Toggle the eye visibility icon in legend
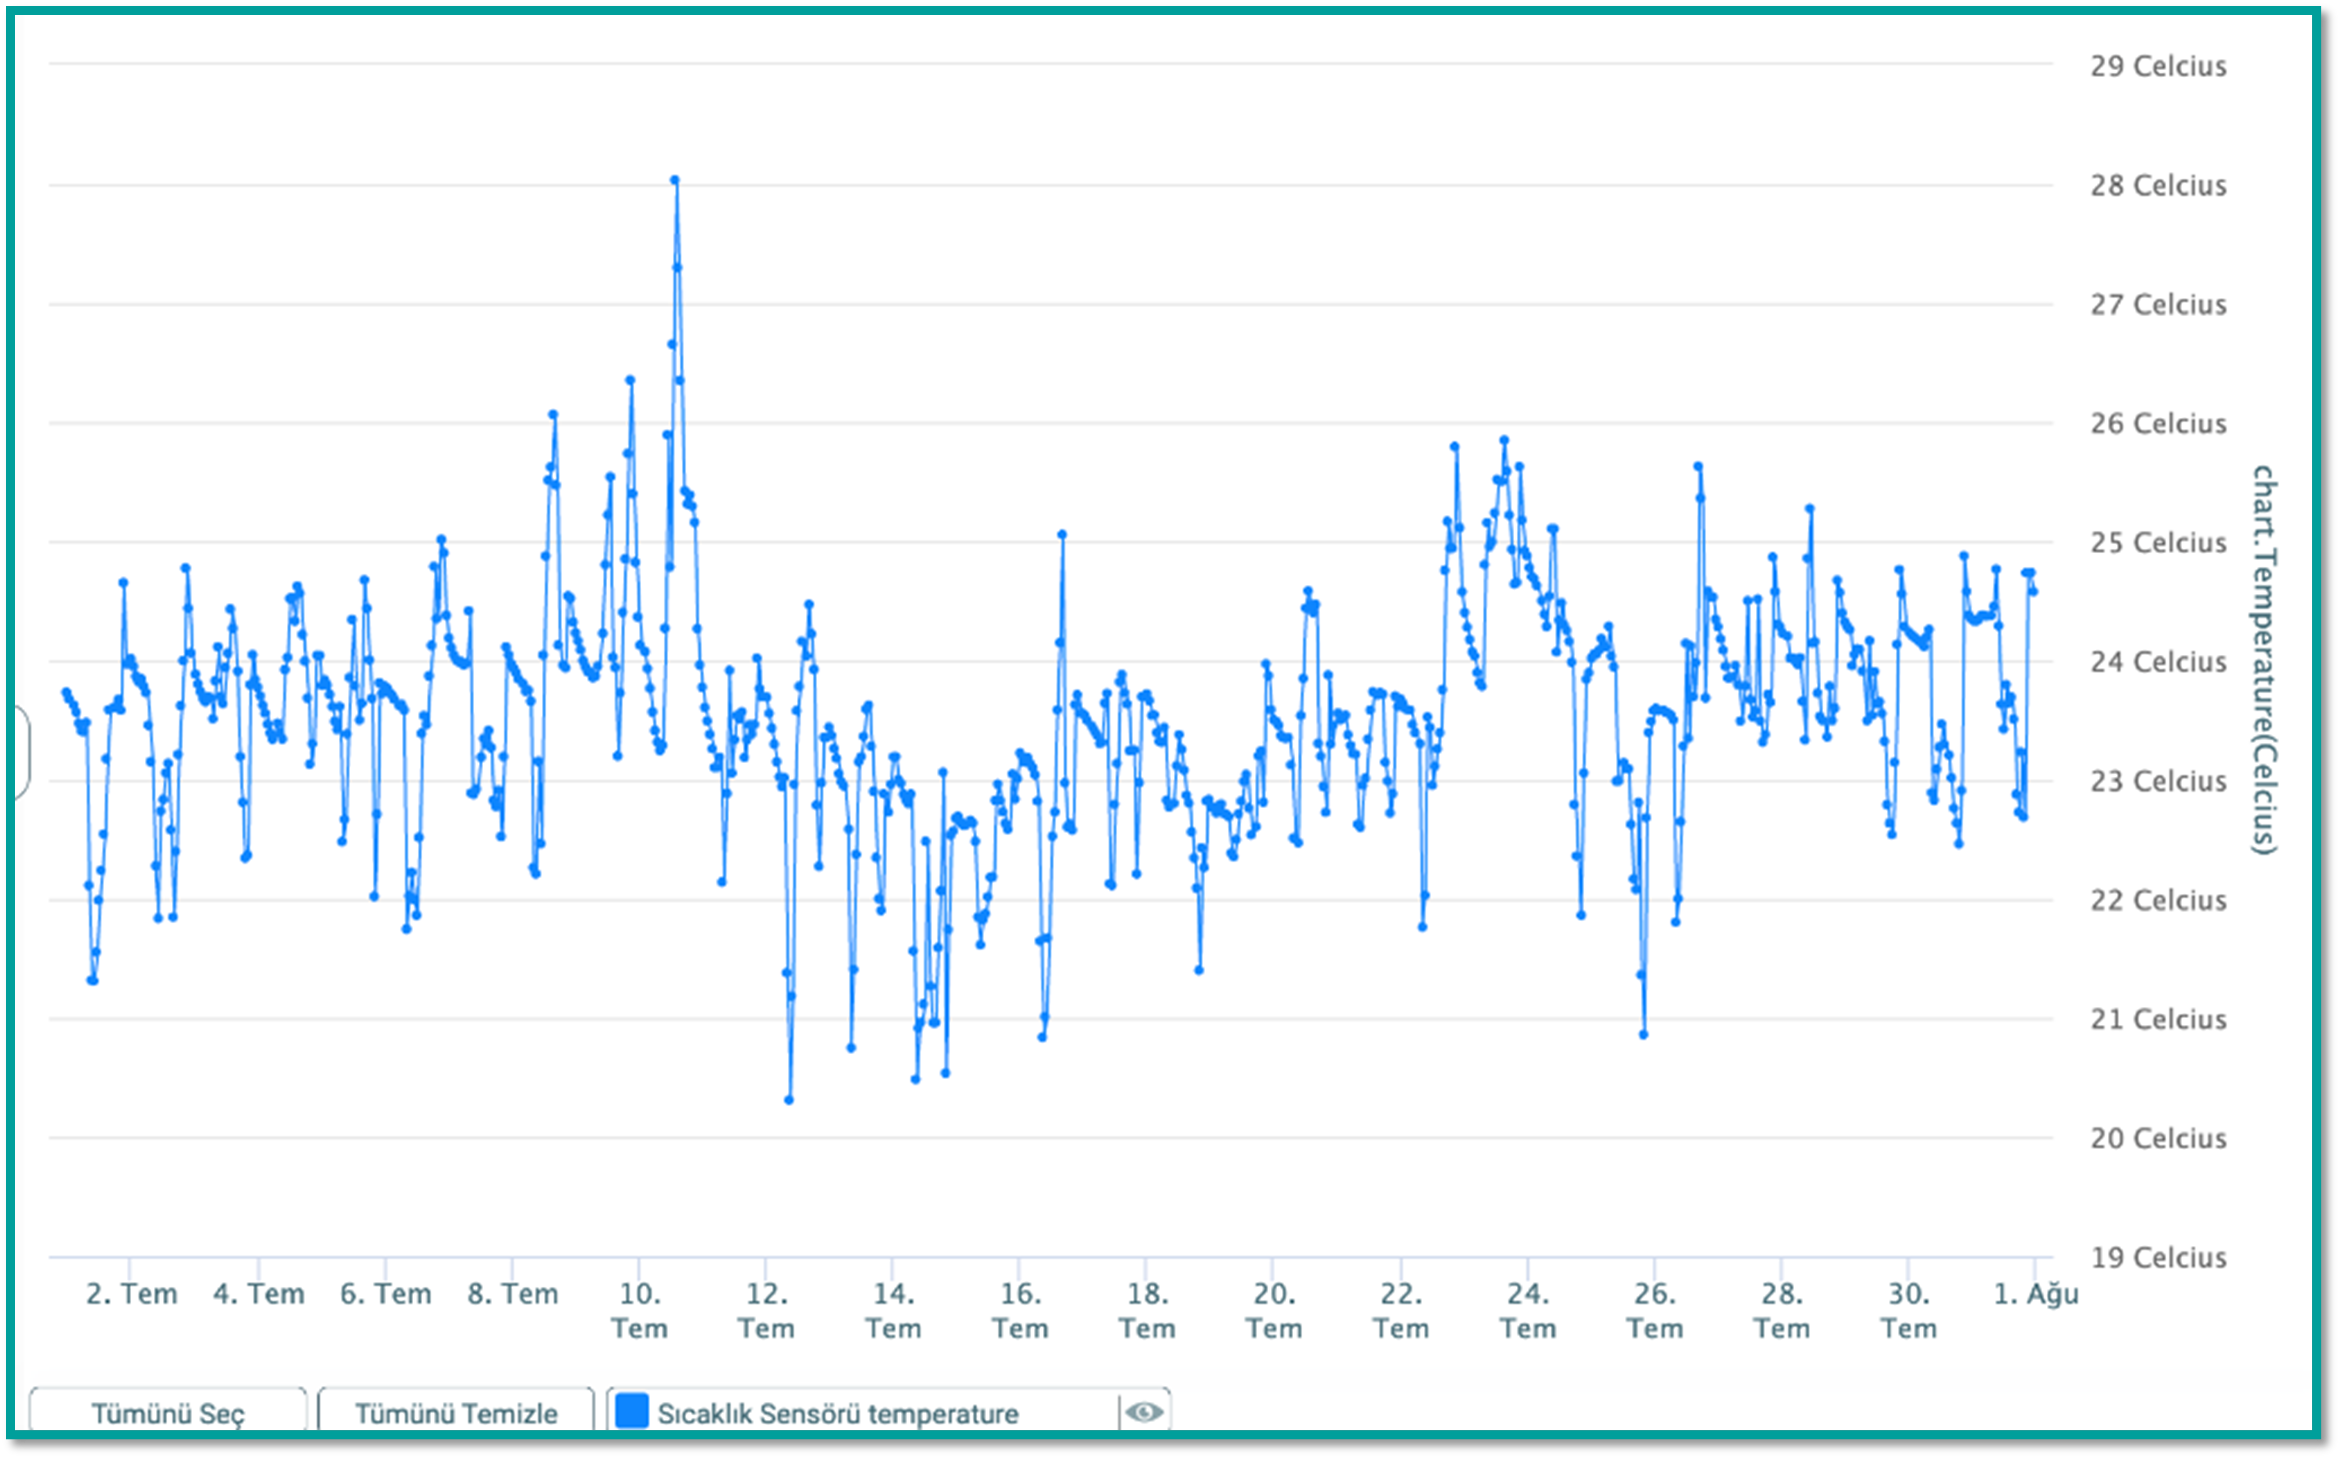Screen dimensions: 2340x1458 [x=1144, y=1412]
